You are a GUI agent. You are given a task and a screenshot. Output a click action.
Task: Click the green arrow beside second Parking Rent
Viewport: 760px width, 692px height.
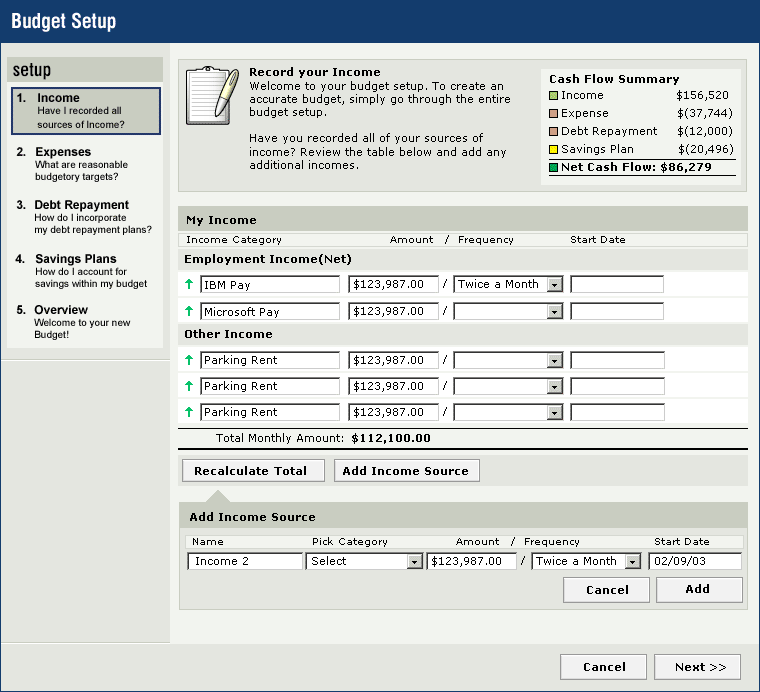click(189, 386)
